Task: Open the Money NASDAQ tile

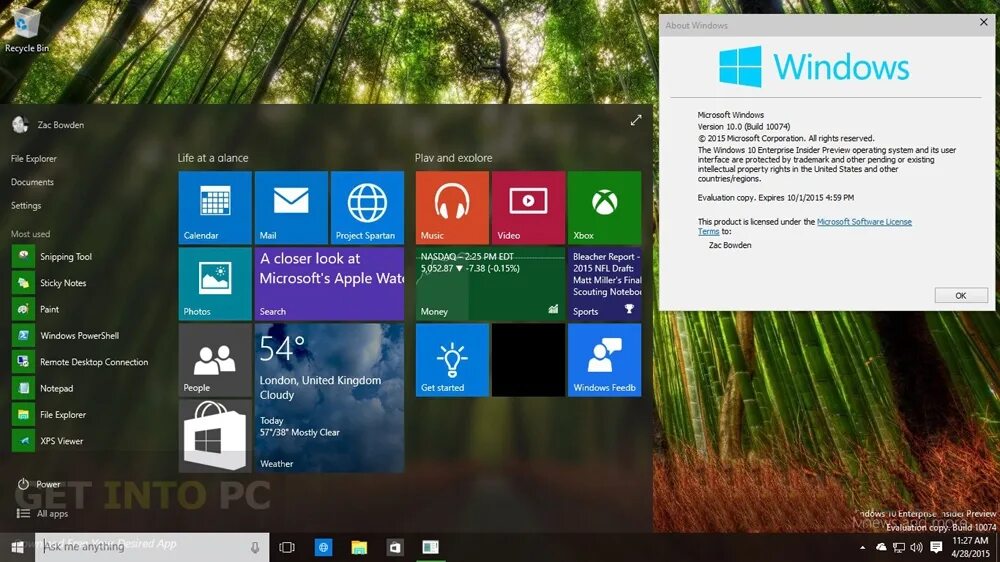Action: [x=490, y=283]
